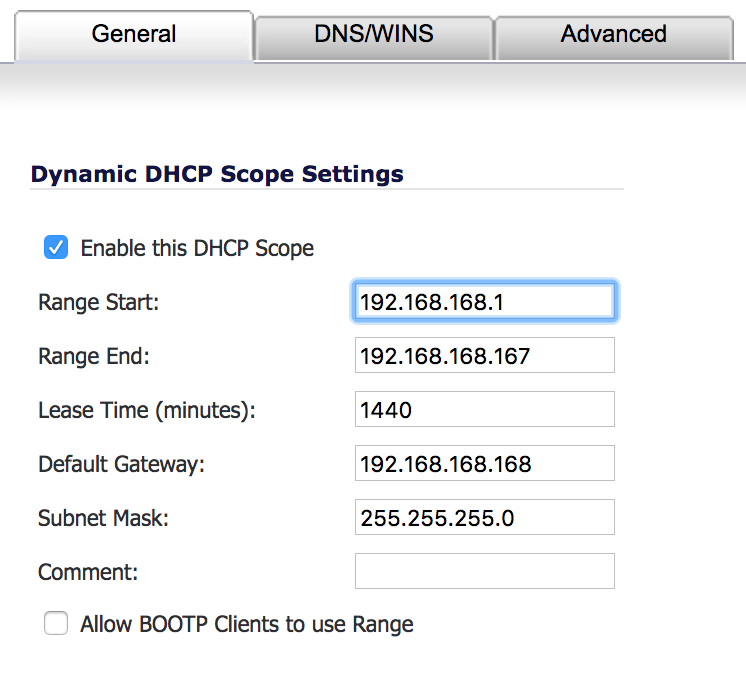Open the DNS/WINS tab
This screenshot has height=696, width=746.
(373, 38)
